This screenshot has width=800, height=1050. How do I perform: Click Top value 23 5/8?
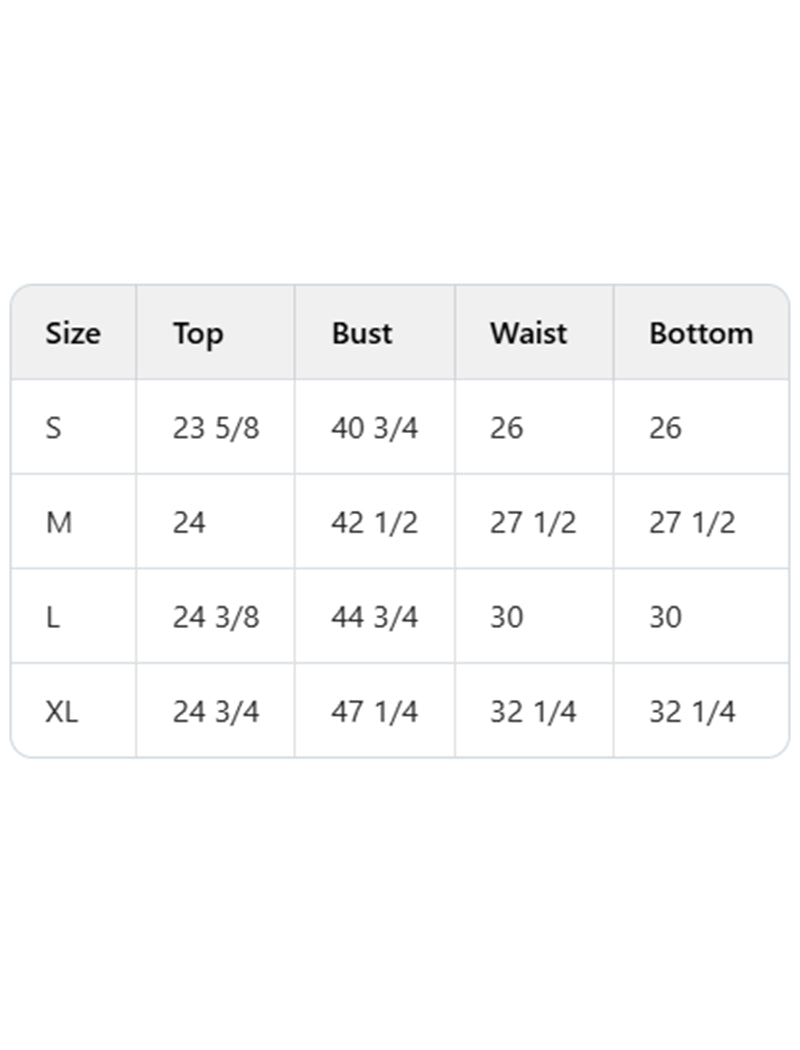tap(216, 428)
